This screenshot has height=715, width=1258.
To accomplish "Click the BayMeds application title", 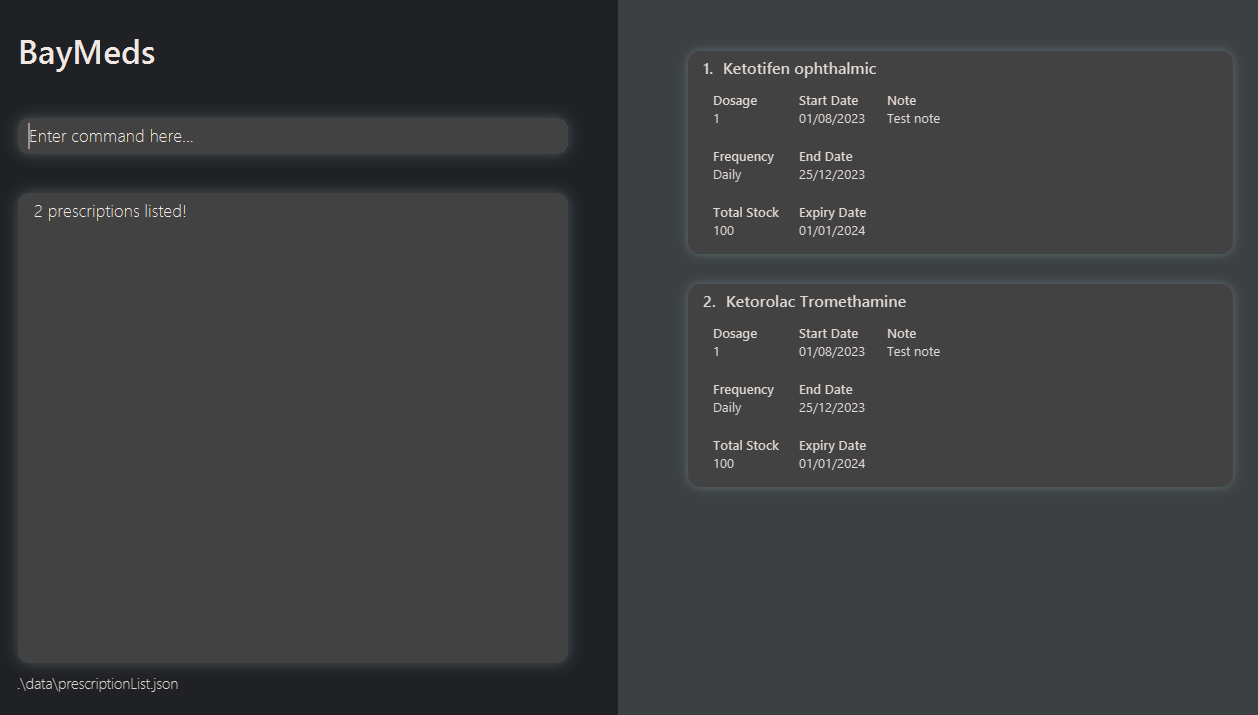I will point(87,52).
